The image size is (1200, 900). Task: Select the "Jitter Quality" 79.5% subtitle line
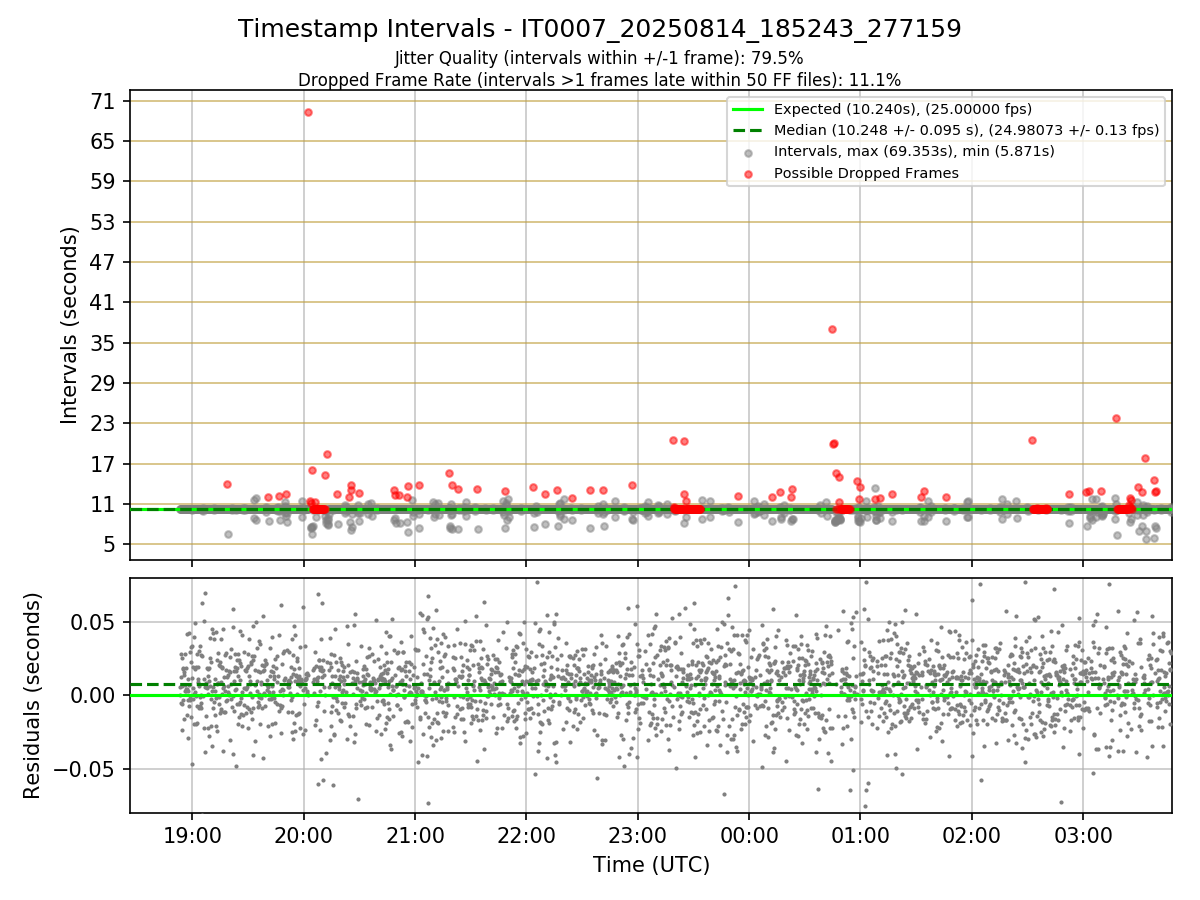point(600,58)
